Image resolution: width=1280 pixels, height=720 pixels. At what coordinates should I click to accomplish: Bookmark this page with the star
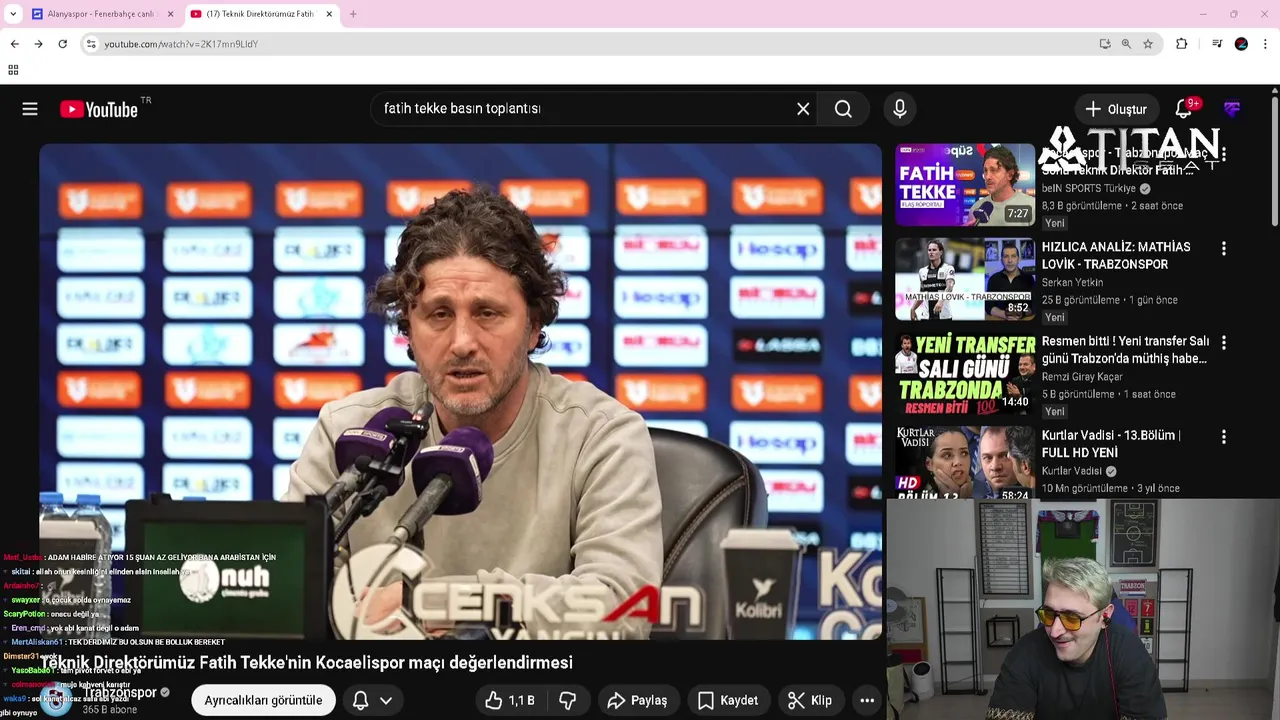click(x=1148, y=44)
